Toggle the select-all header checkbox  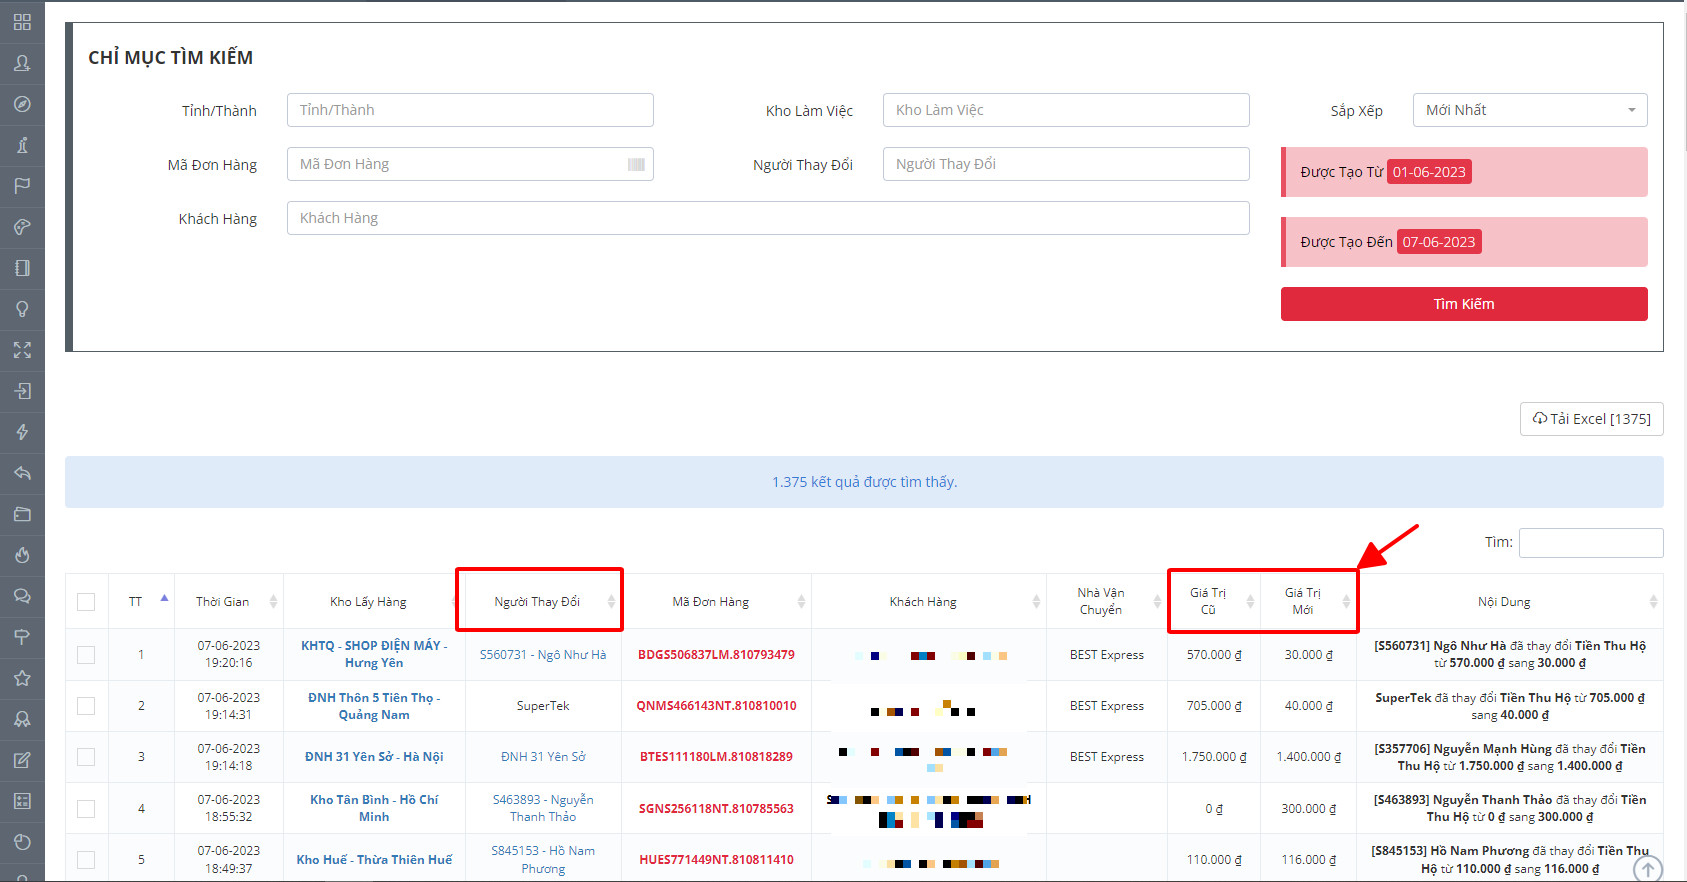pyautogui.click(x=86, y=602)
